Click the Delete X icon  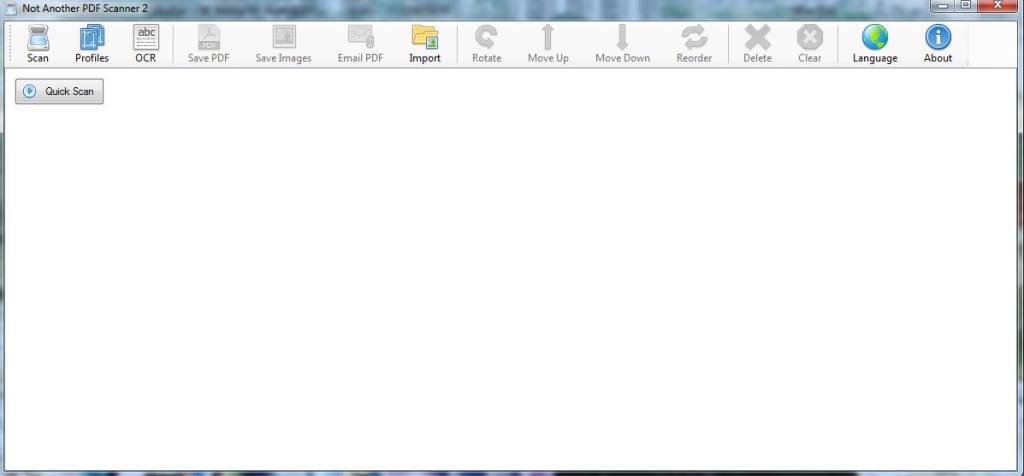pyautogui.click(x=758, y=37)
